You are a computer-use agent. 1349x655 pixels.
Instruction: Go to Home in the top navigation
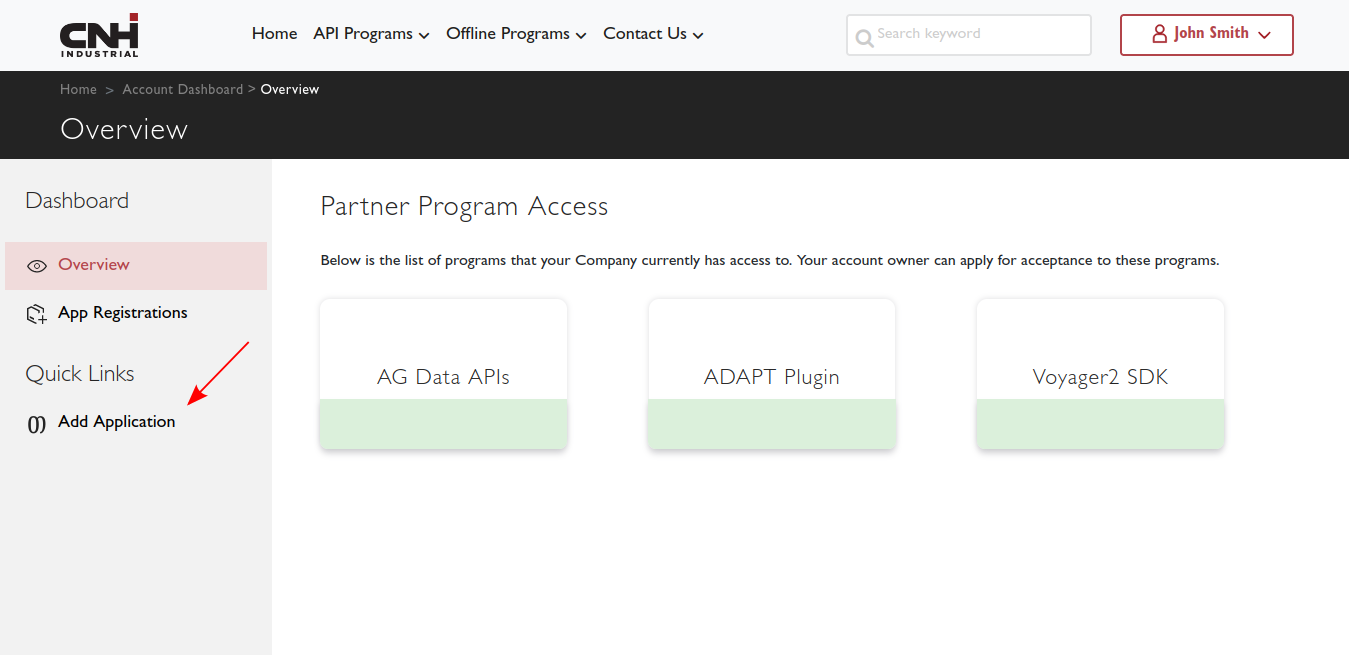pyautogui.click(x=274, y=33)
